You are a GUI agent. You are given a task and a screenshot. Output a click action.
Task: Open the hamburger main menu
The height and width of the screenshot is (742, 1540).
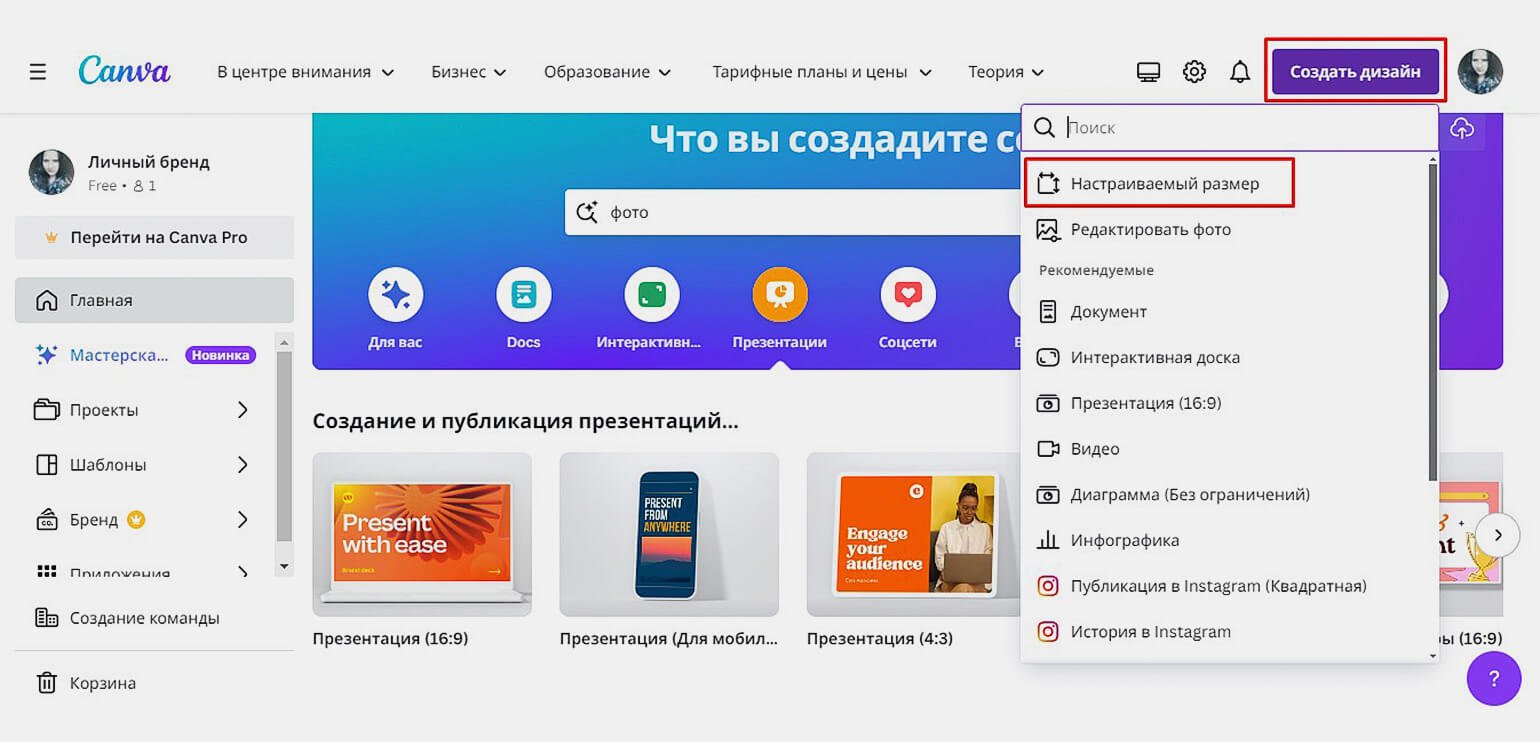38,72
